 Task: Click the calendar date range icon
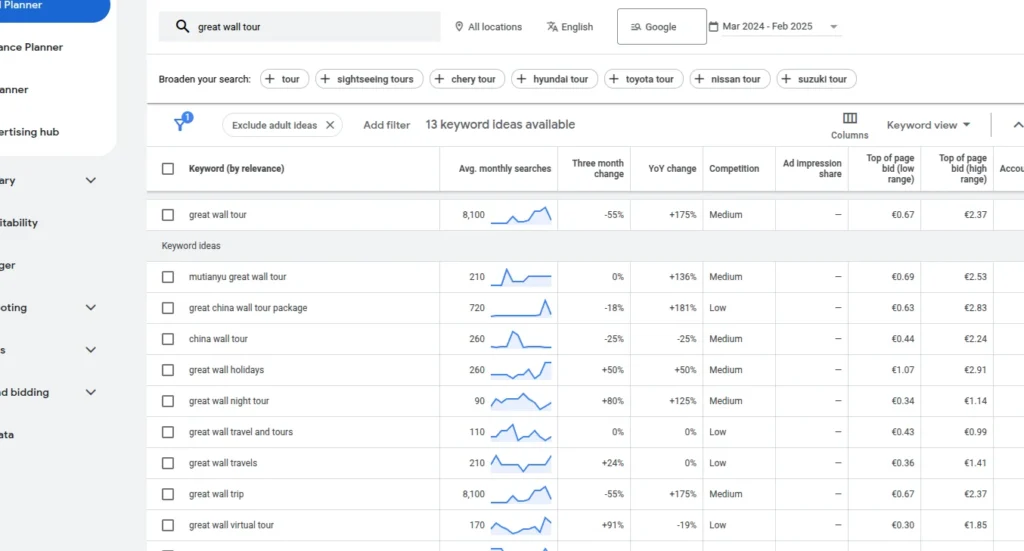(713, 27)
